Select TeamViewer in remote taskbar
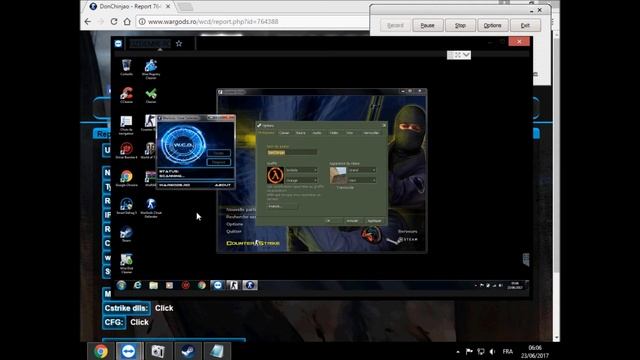The height and width of the screenshot is (360, 640). point(218,285)
